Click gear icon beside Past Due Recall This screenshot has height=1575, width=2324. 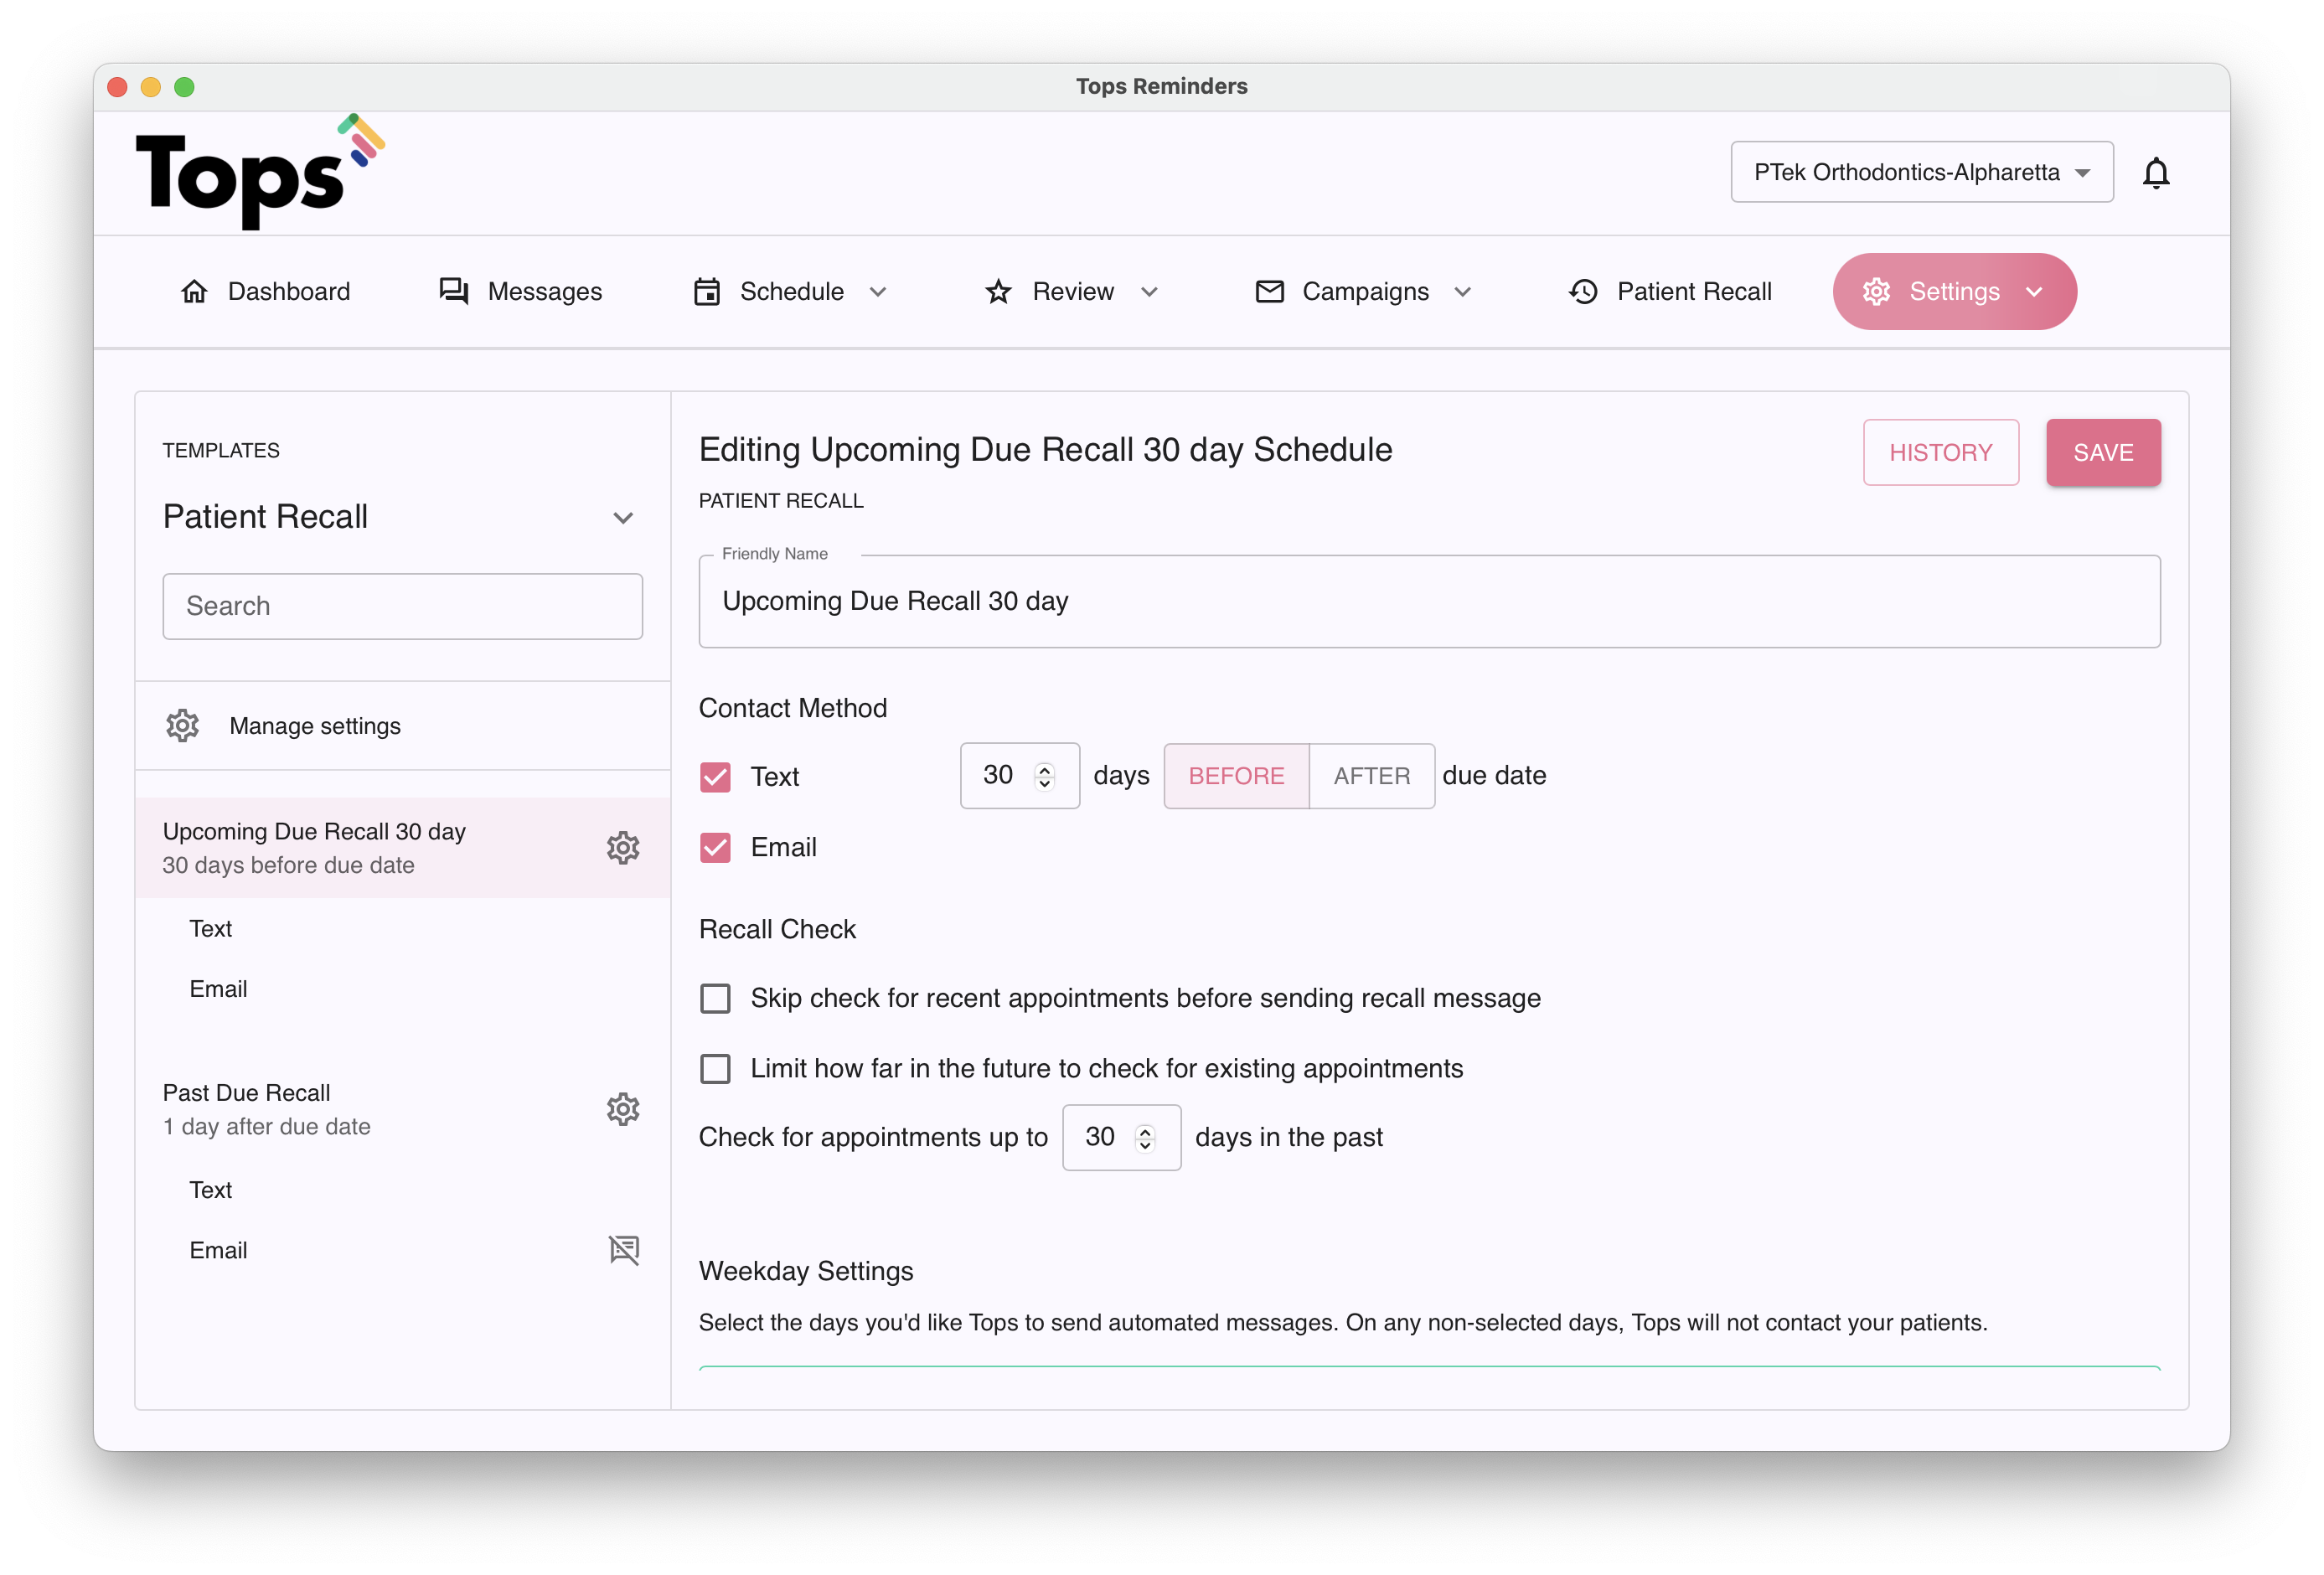coord(622,1109)
